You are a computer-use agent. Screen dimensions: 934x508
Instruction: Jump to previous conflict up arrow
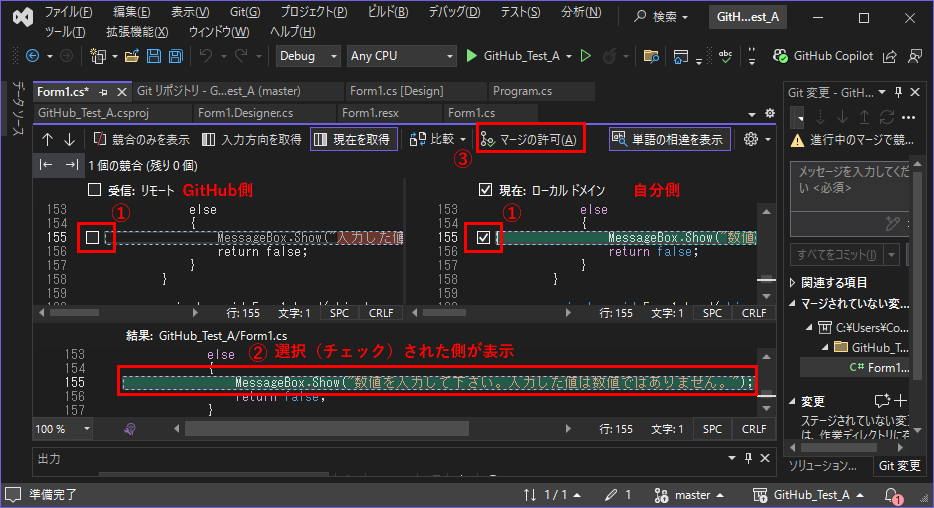47,140
